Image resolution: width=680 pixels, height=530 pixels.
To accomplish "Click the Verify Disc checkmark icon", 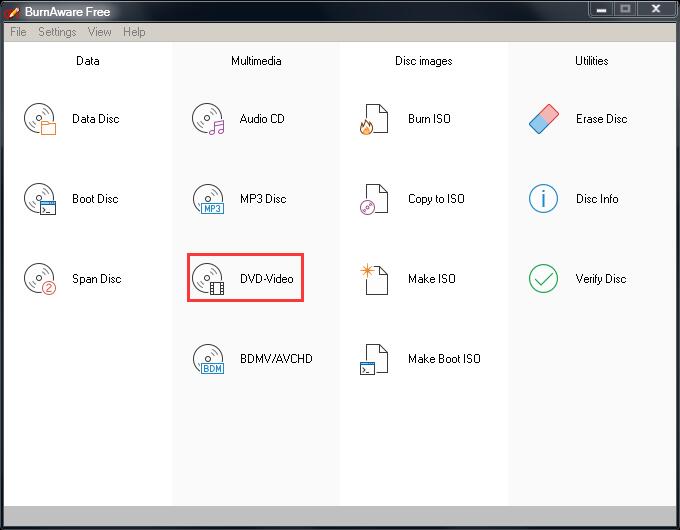I will 543,279.
